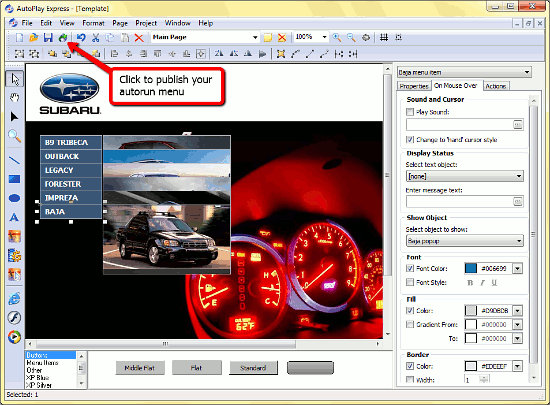This screenshot has width=550, height=405.
Task: Open a project with the folder icon
Action: point(33,38)
